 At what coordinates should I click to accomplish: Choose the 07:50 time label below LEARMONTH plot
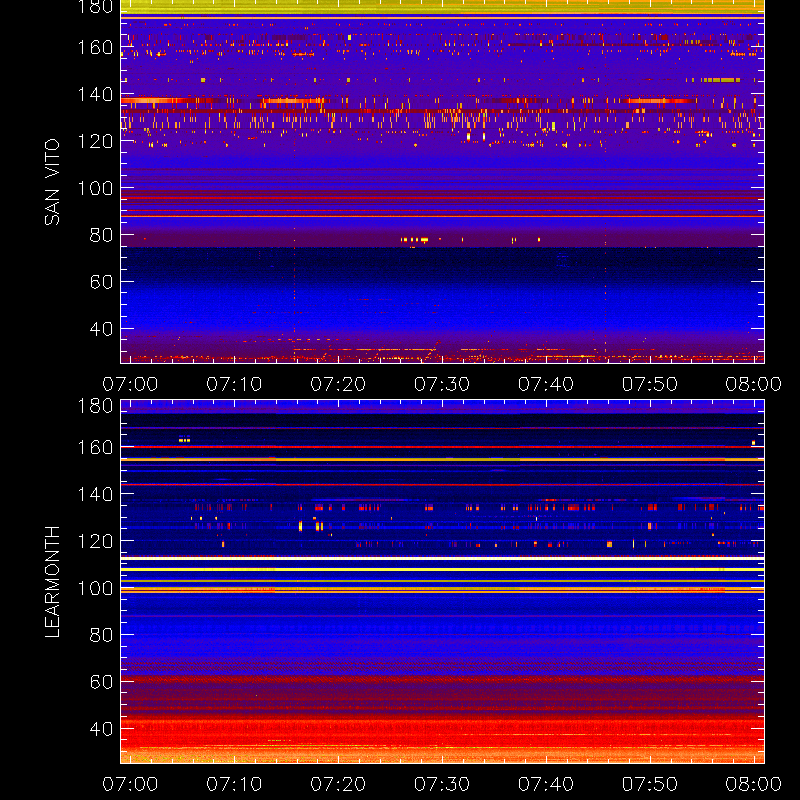coord(650,784)
